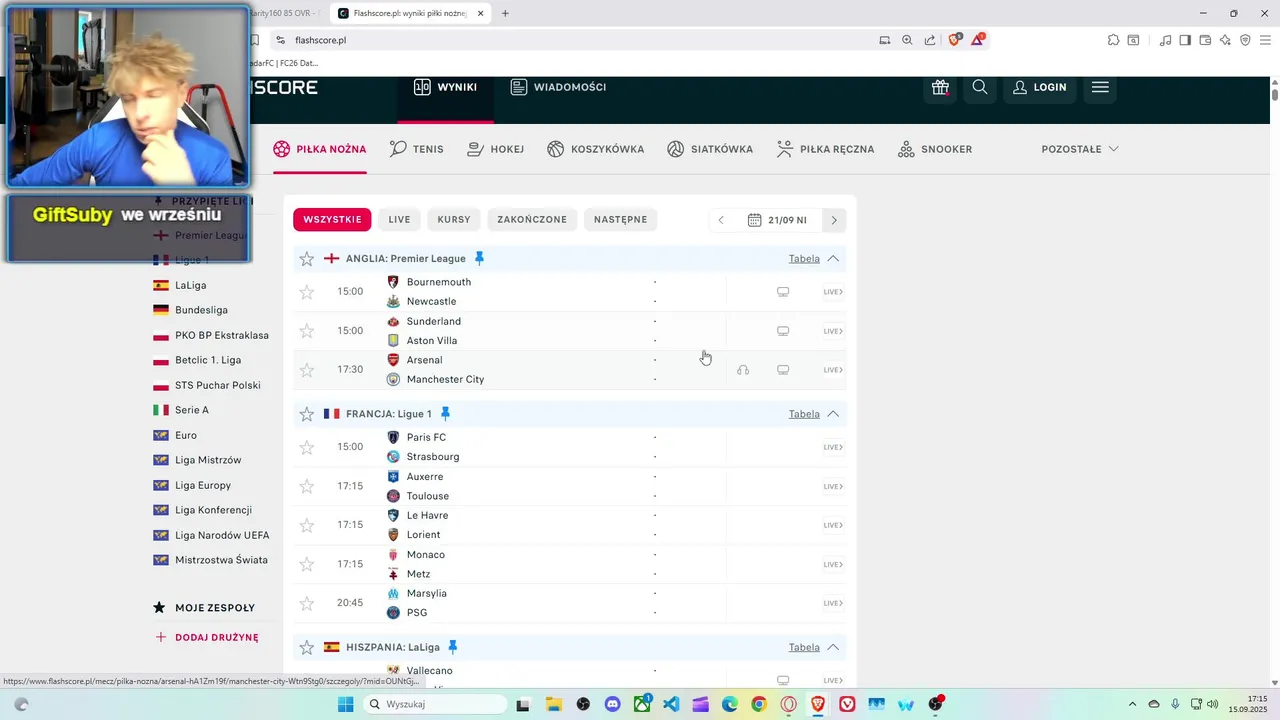Screen dimensions: 1280x720
Task: Star the ANGLIA Premier League header
Action: coord(307,259)
